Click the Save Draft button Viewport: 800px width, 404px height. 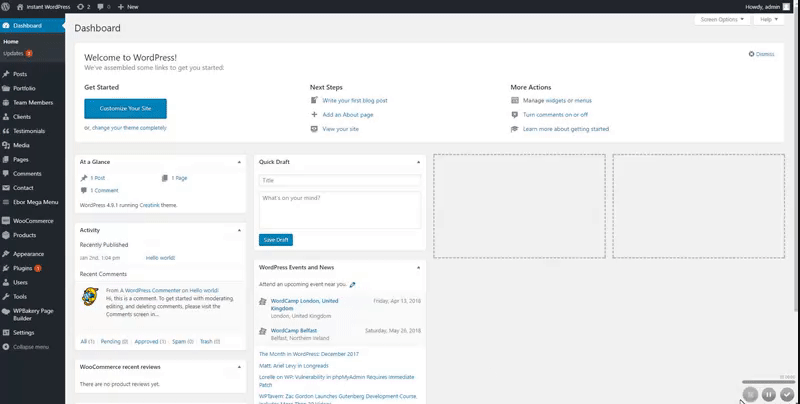pyautogui.click(x=276, y=240)
